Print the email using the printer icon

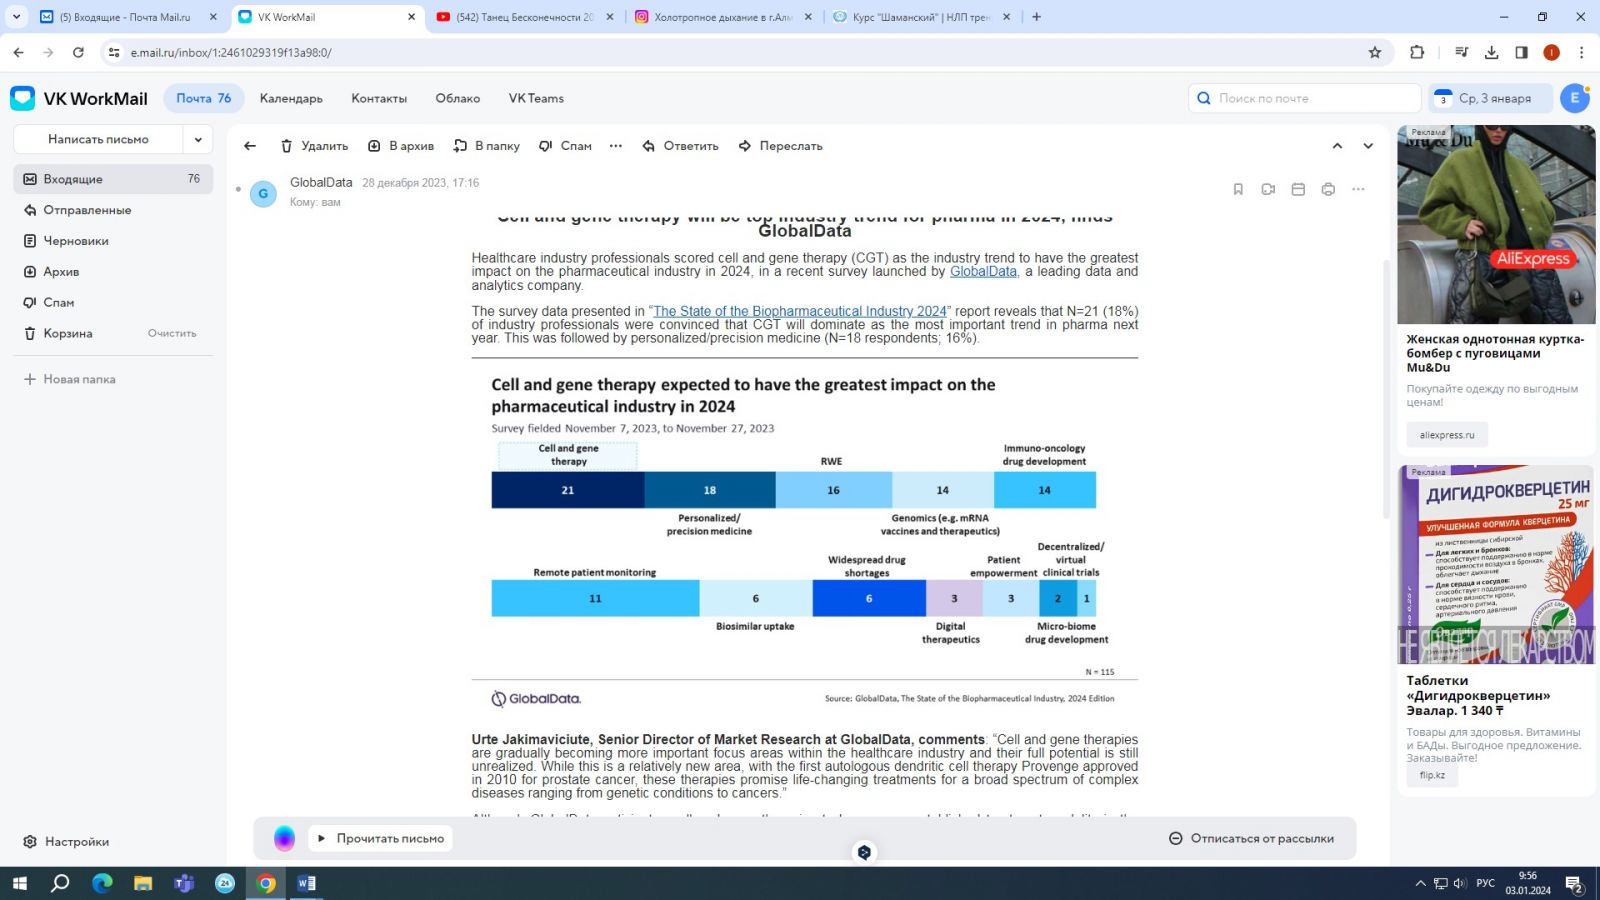click(x=1328, y=189)
